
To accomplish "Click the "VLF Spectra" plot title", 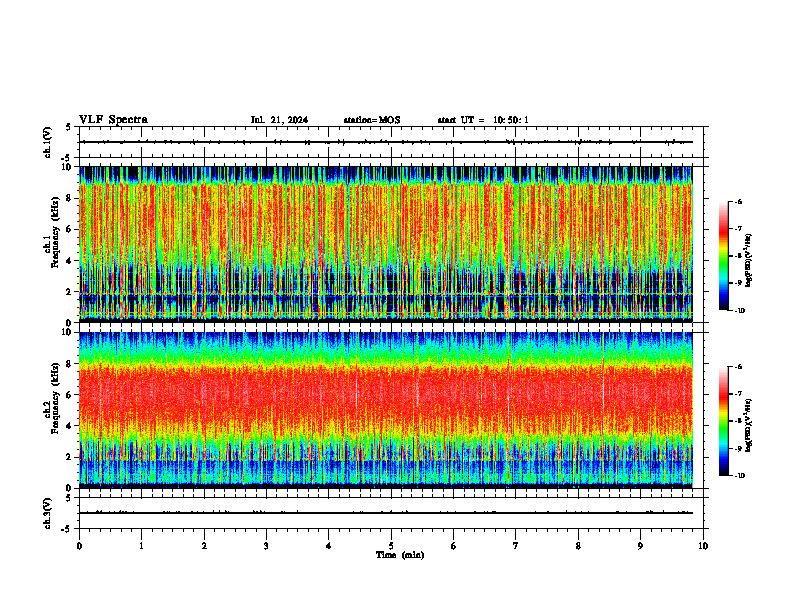I will coord(113,120).
